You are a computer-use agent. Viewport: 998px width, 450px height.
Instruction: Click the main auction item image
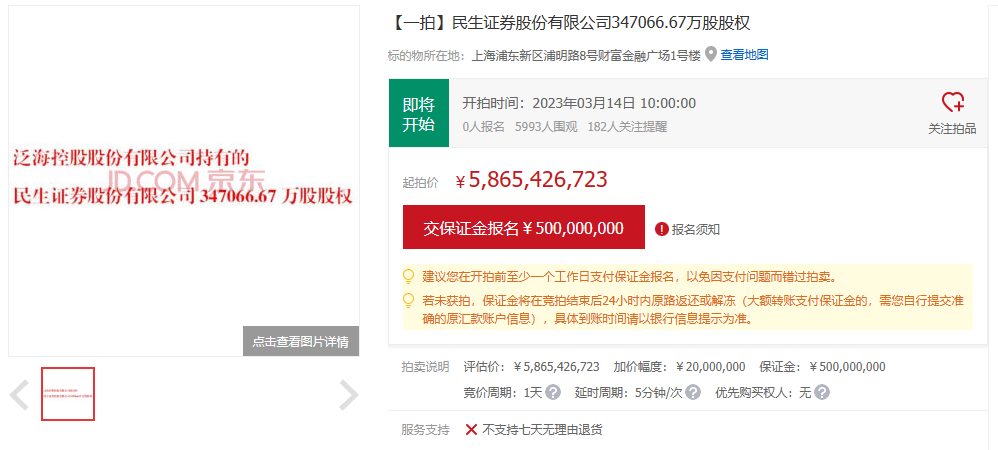tap(184, 181)
